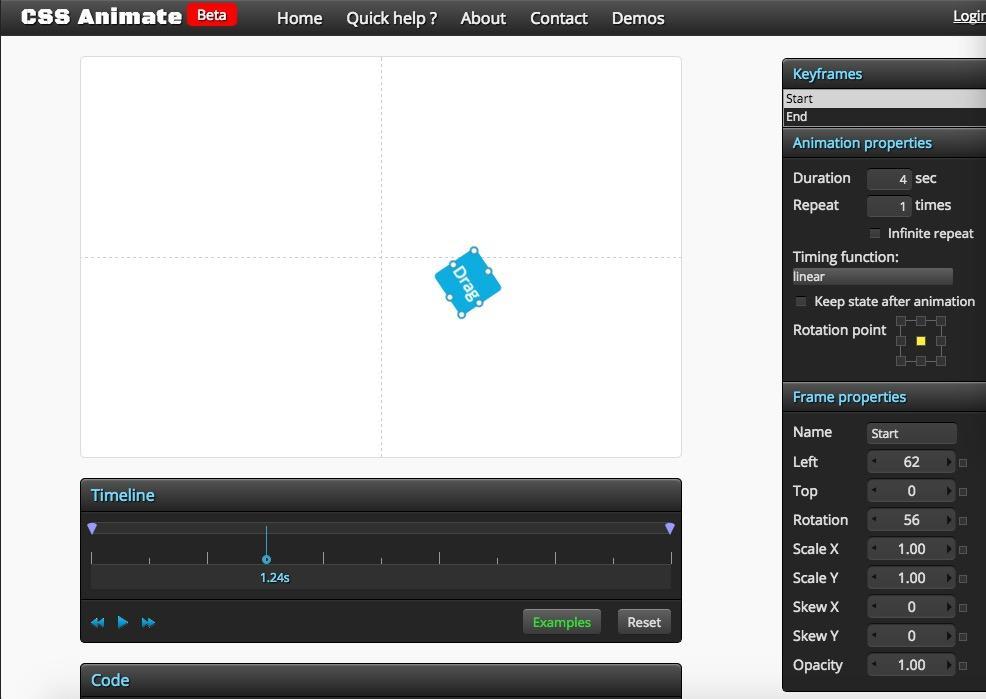Open the Timing function linear dropdown
The image size is (986, 699).
(872, 277)
